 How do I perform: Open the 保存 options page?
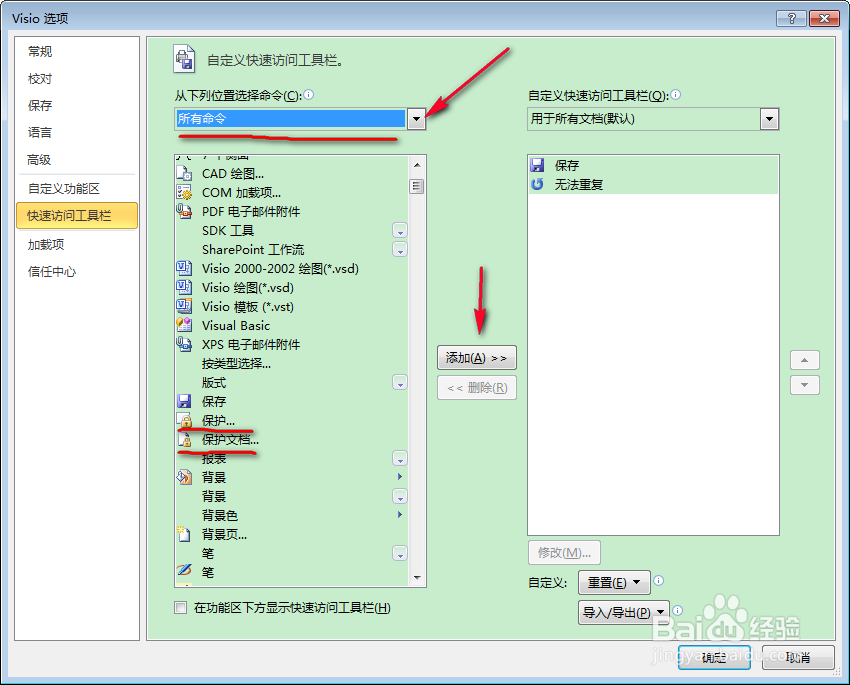pyautogui.click(x=40, y=105)
